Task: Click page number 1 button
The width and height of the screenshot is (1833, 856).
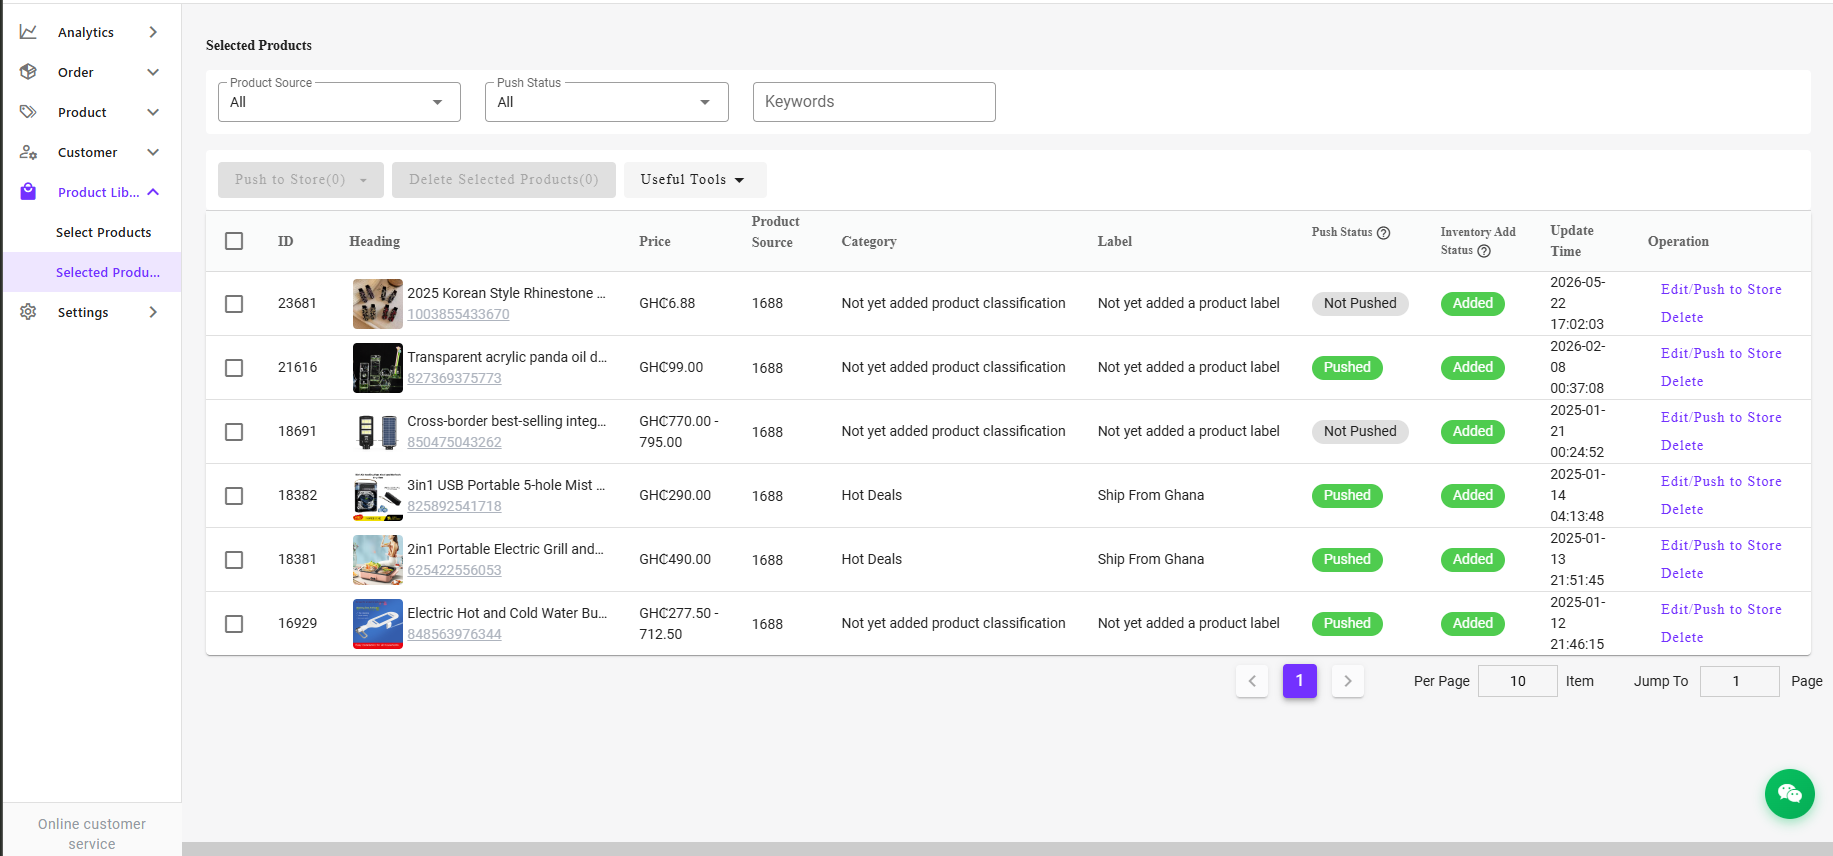Action: (1299, 681)
